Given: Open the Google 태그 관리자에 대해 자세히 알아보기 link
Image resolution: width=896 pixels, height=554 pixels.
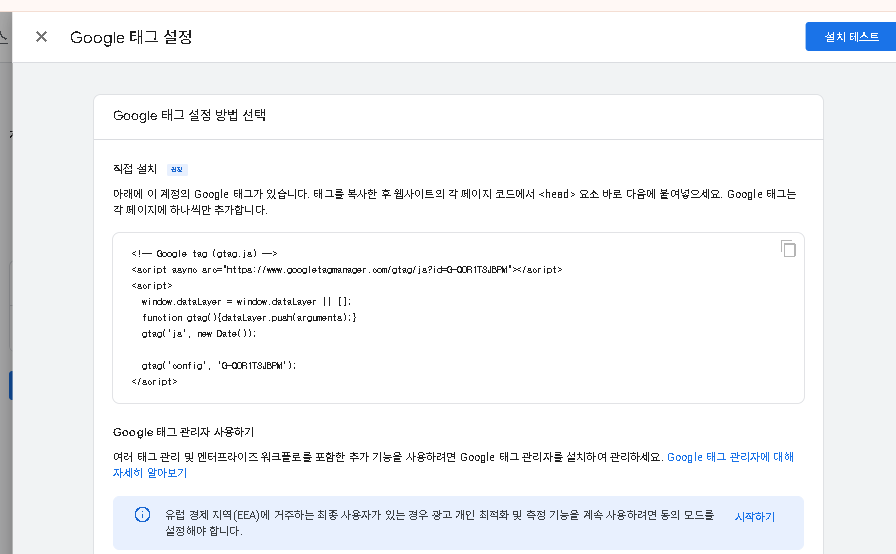Looking at the screenshot, I should [x=453, y=465].
